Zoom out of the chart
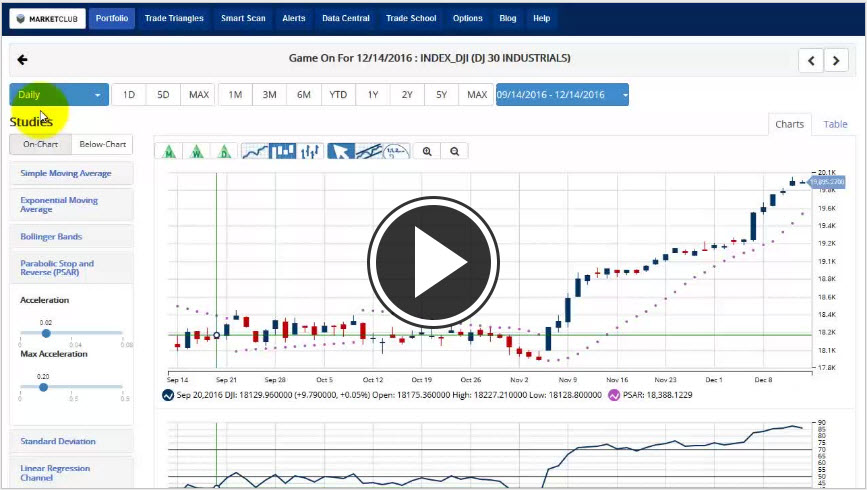The width and height of the screenshot is (867, 490). 454,152
